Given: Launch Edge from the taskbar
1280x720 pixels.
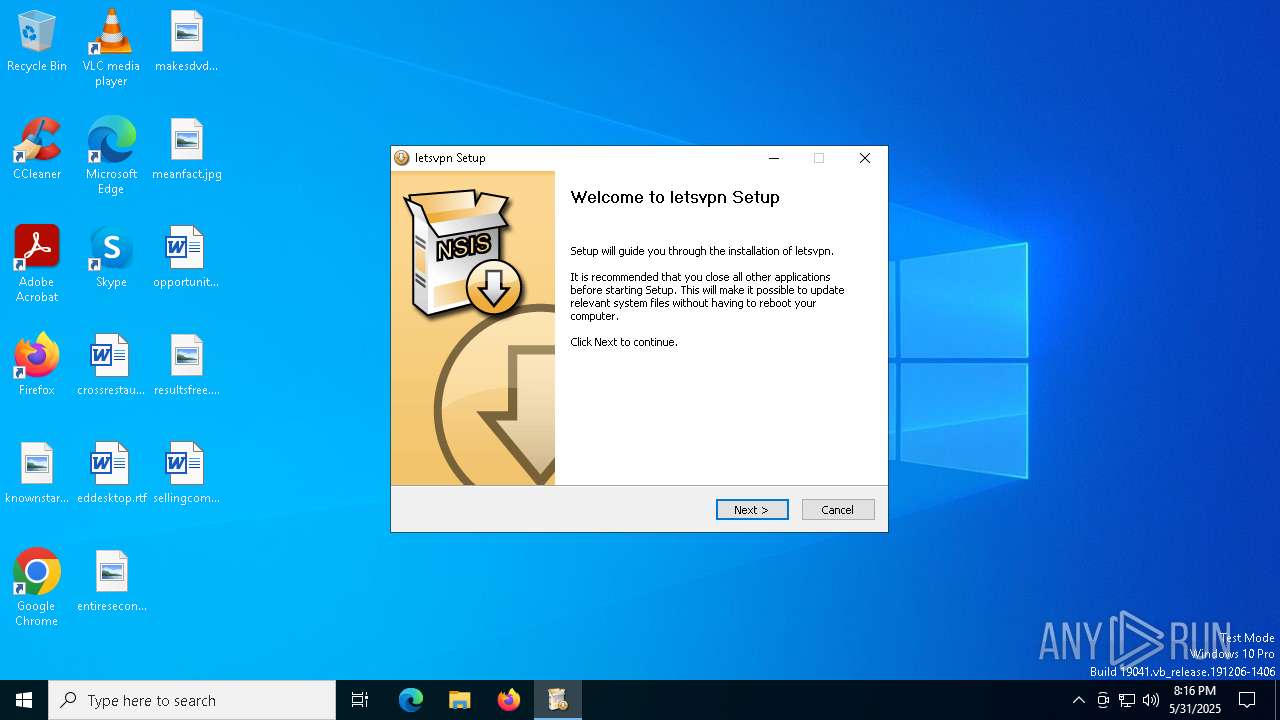Looking at the screenshot, I should (411, 700).
